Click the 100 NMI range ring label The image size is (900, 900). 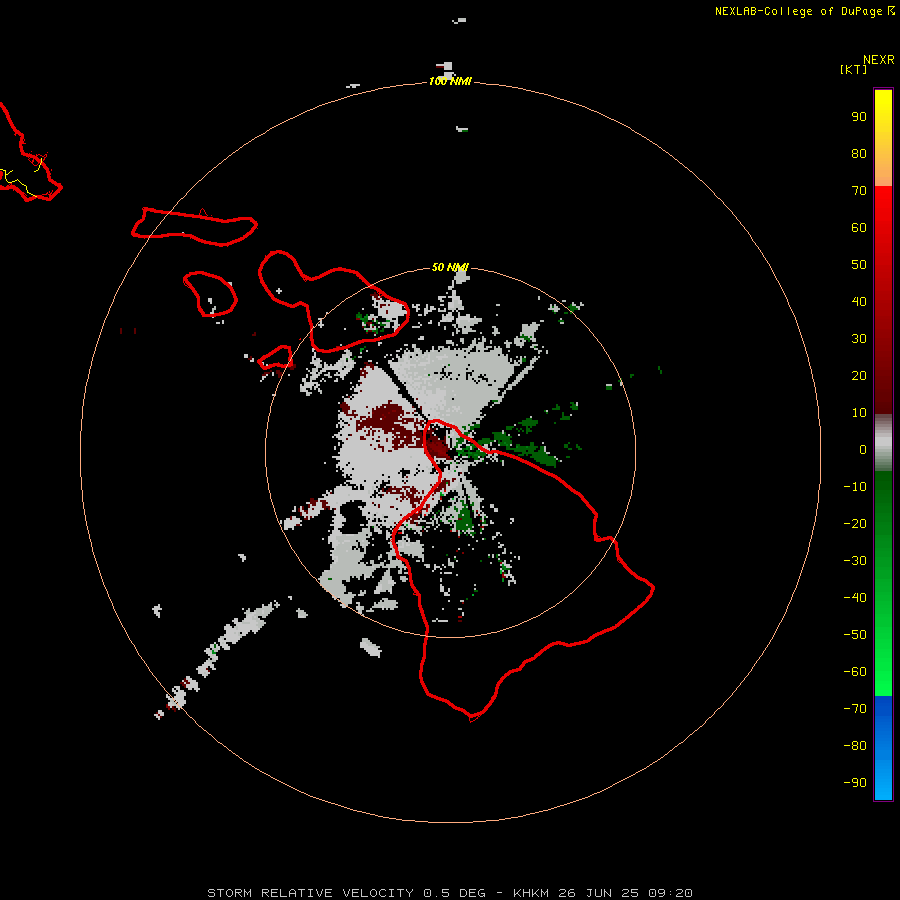450,82
